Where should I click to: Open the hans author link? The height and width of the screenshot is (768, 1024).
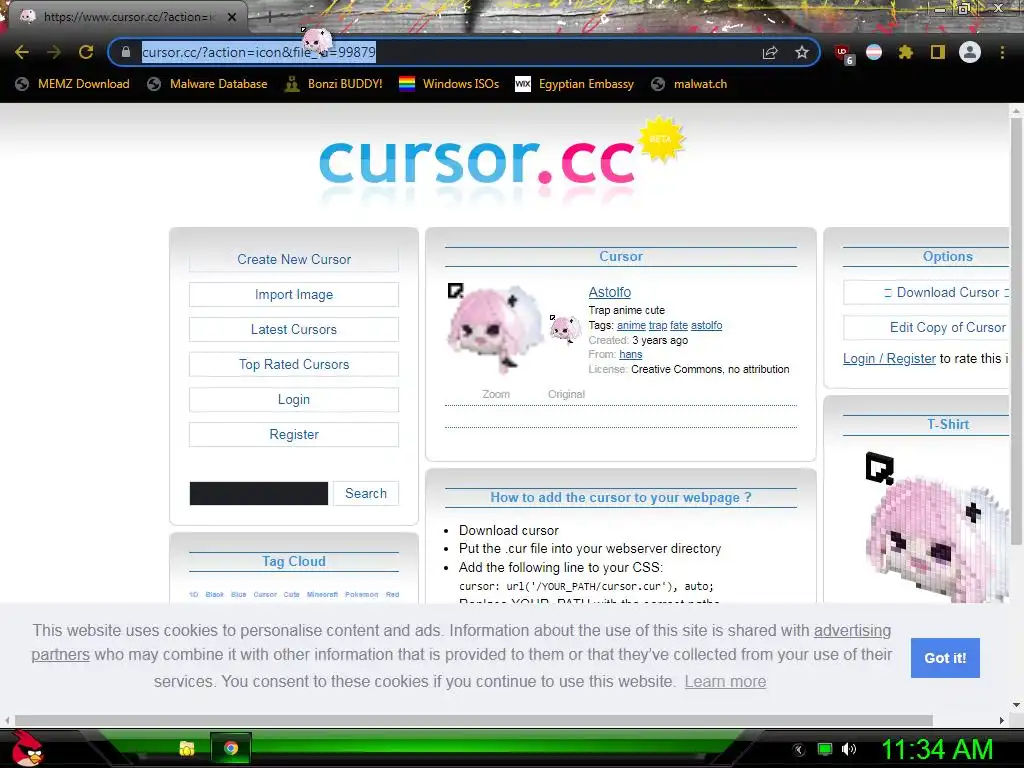[630, 354]
